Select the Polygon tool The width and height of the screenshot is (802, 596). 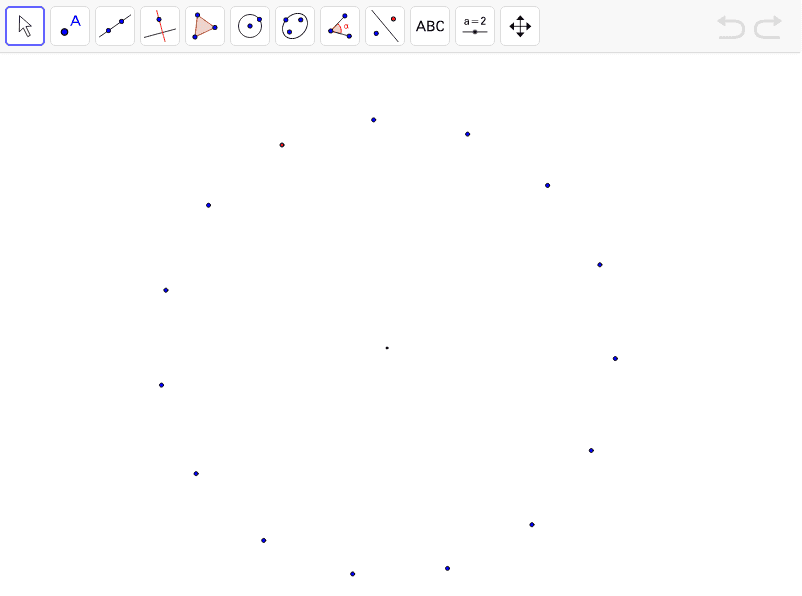(x=204, y=26)
